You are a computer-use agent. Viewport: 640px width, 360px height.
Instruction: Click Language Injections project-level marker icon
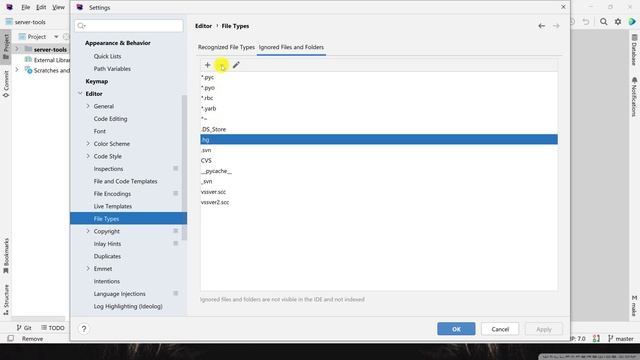coord(176,293)
